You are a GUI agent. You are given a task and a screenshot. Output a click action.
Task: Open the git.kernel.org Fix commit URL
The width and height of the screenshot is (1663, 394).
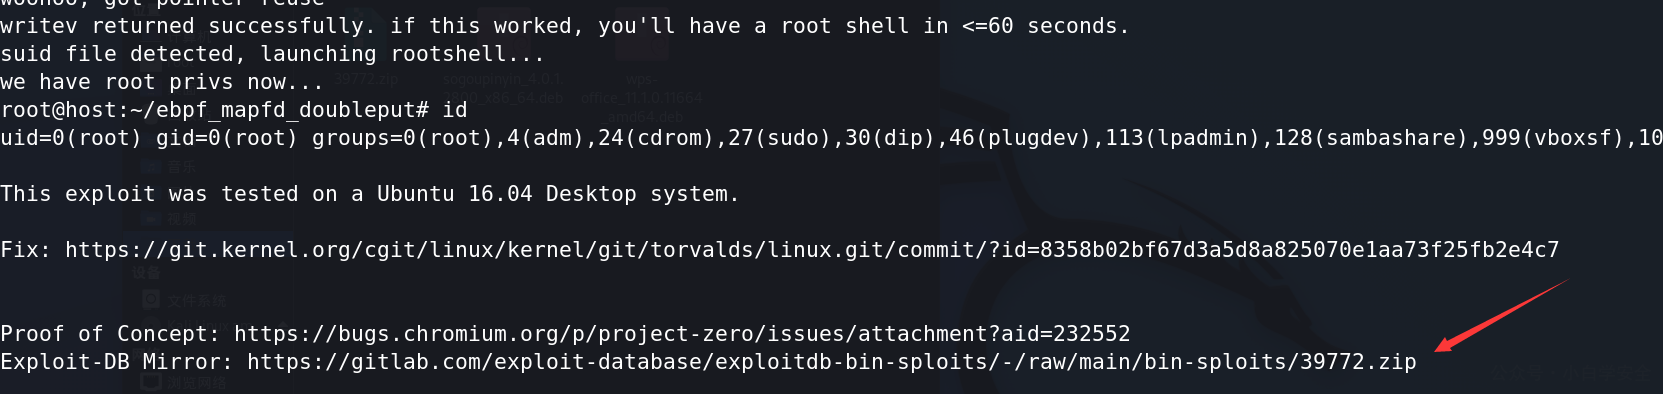[x=812, y=250]
